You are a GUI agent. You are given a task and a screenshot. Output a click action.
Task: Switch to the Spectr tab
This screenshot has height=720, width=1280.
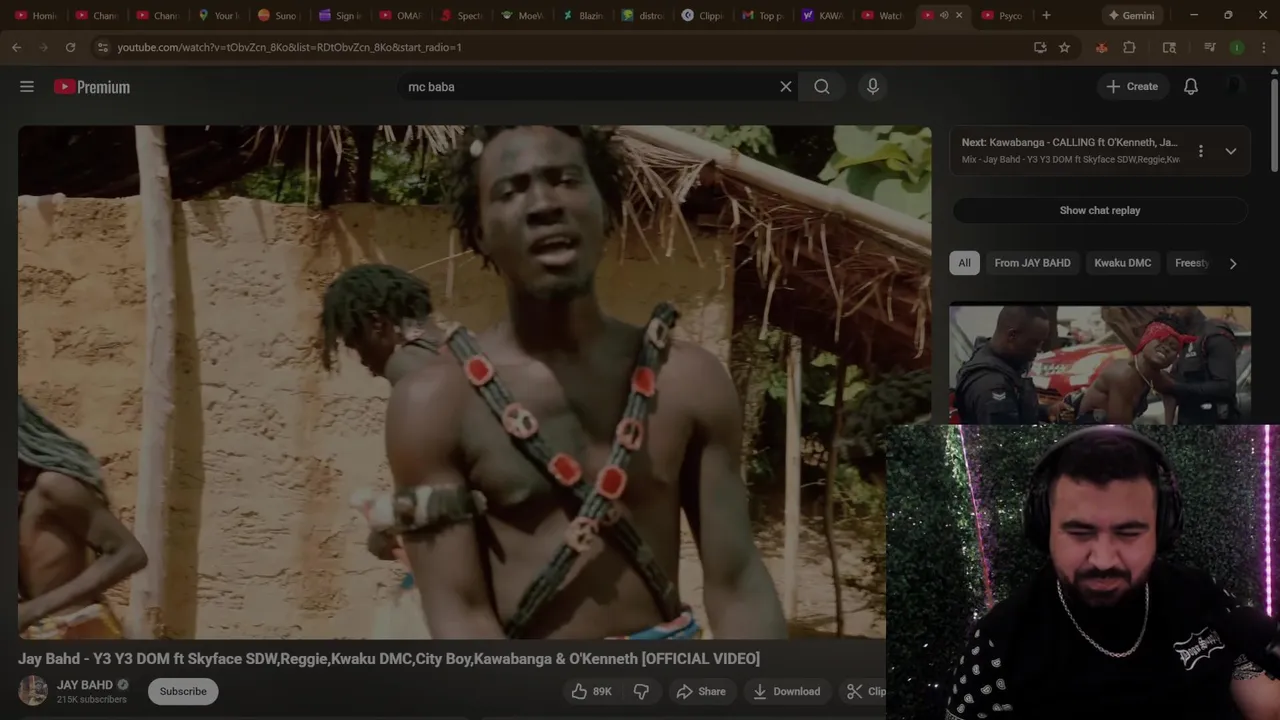[460, 15]
